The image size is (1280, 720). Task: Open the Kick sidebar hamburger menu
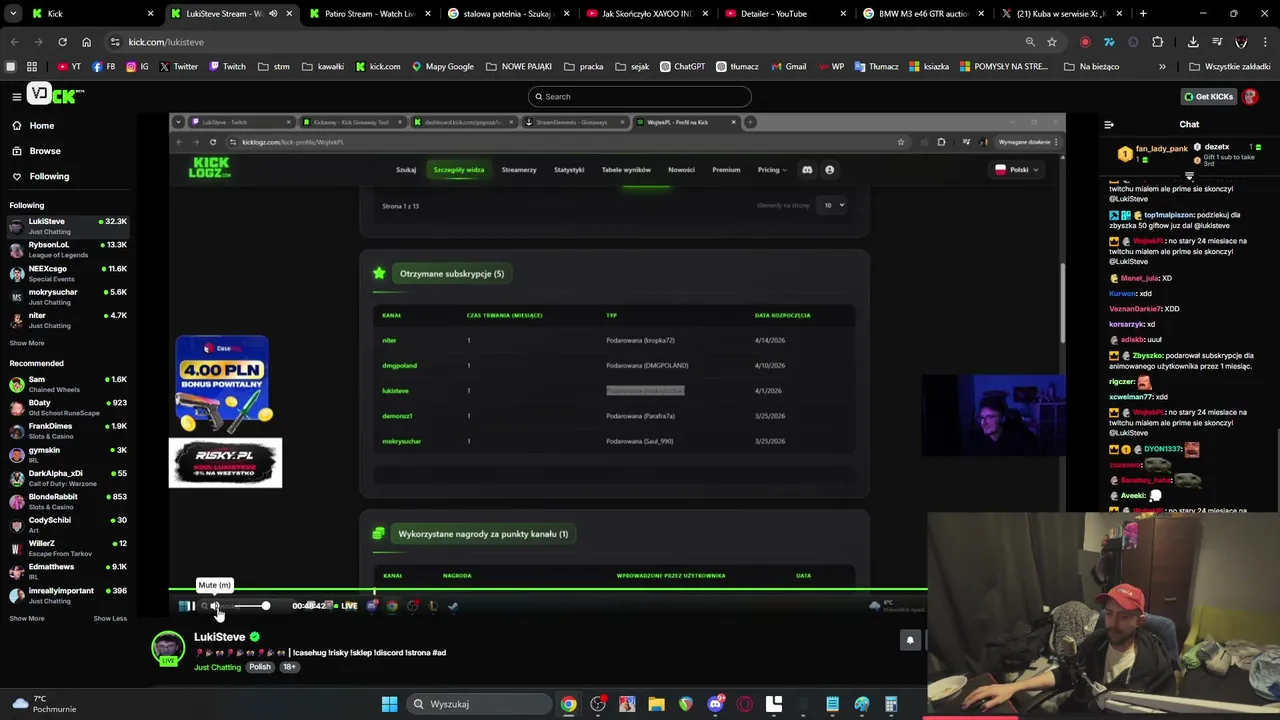click(16, 96)
